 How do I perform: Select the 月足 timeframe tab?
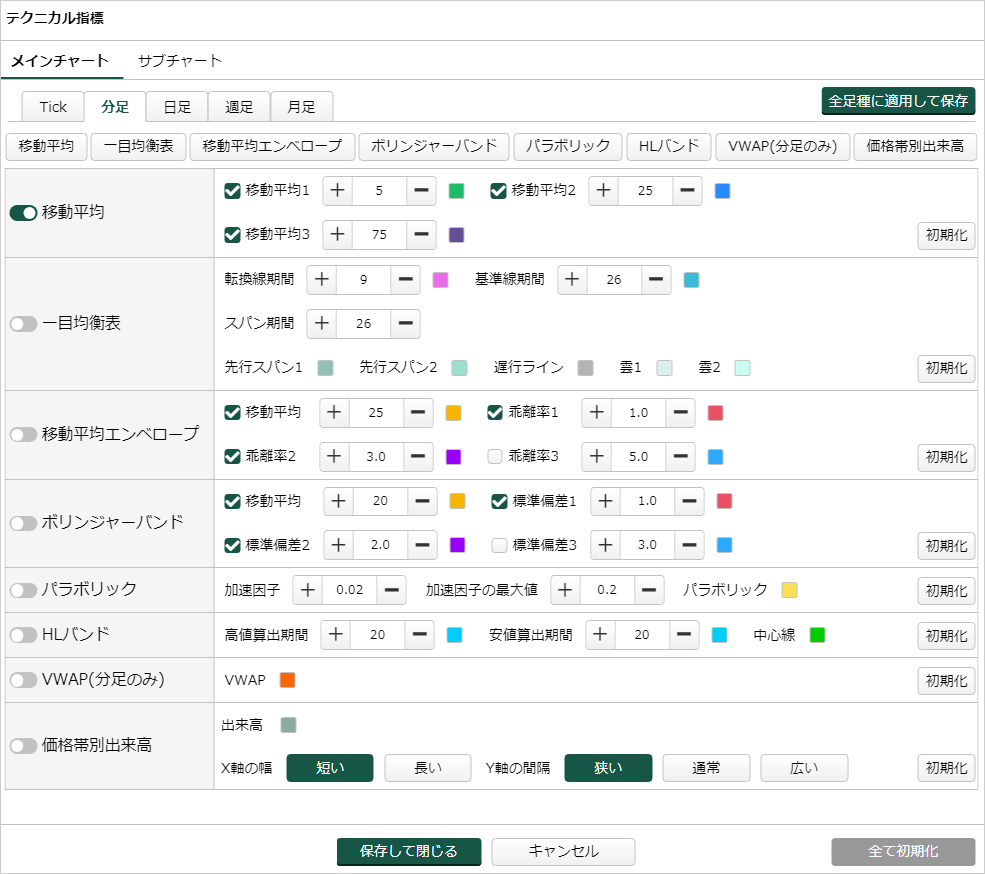(302, 107)
